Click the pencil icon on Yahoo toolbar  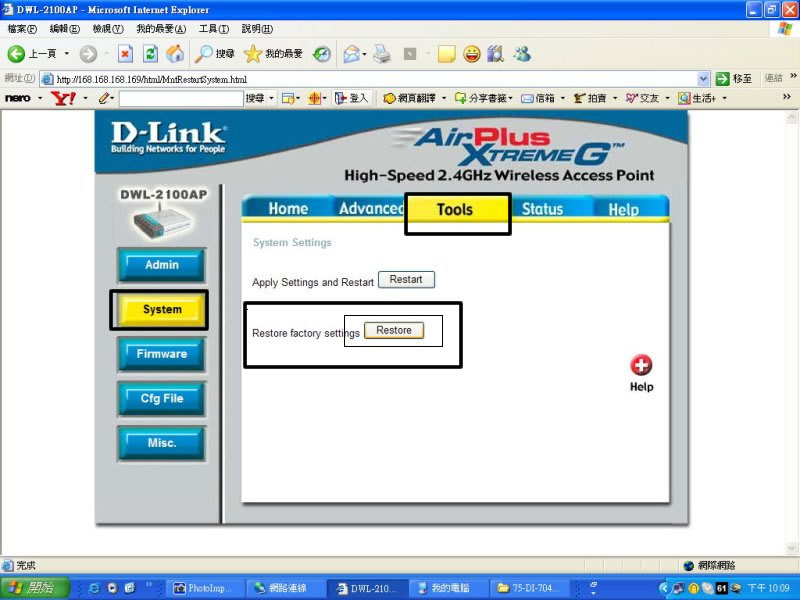[104, 98]
